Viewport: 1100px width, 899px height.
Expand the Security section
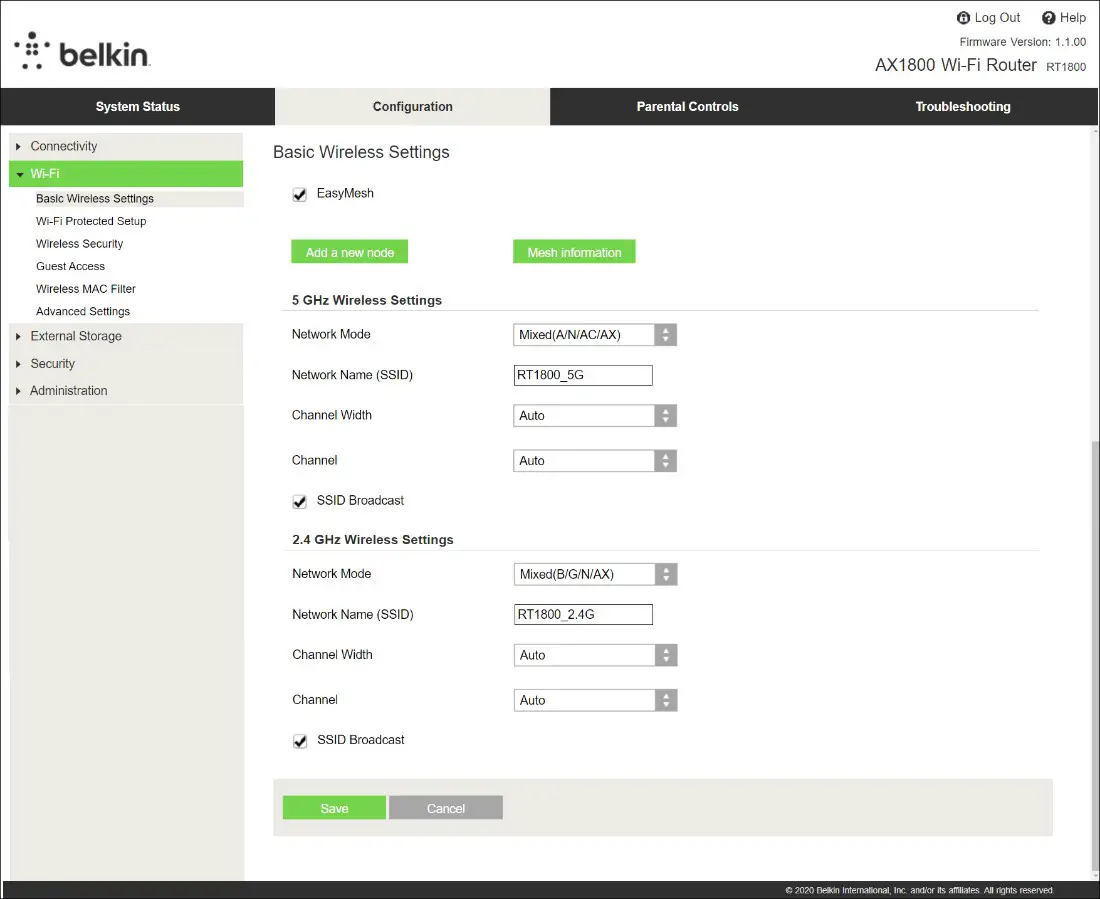click(126, 364)
